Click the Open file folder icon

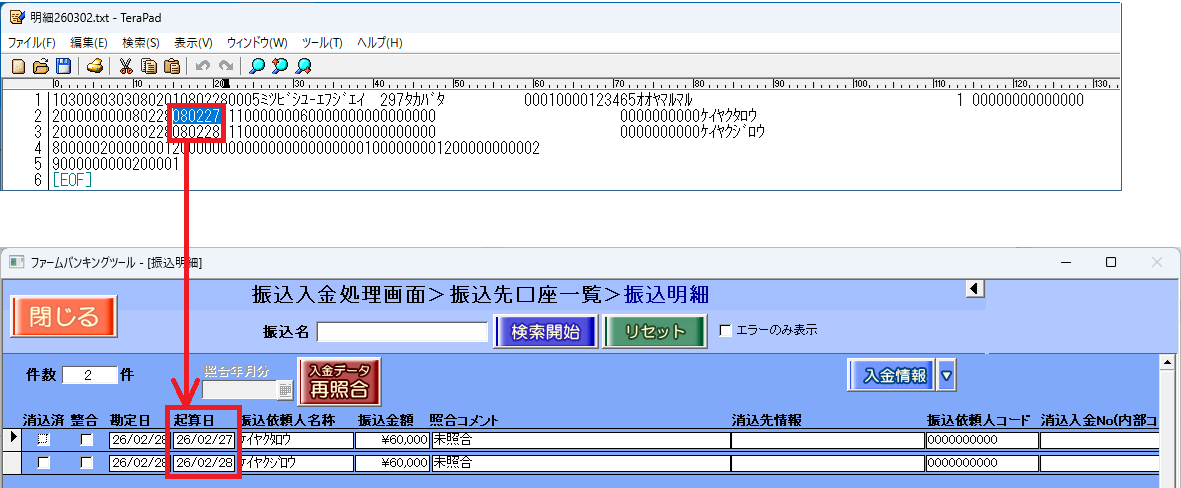point(41,66)
